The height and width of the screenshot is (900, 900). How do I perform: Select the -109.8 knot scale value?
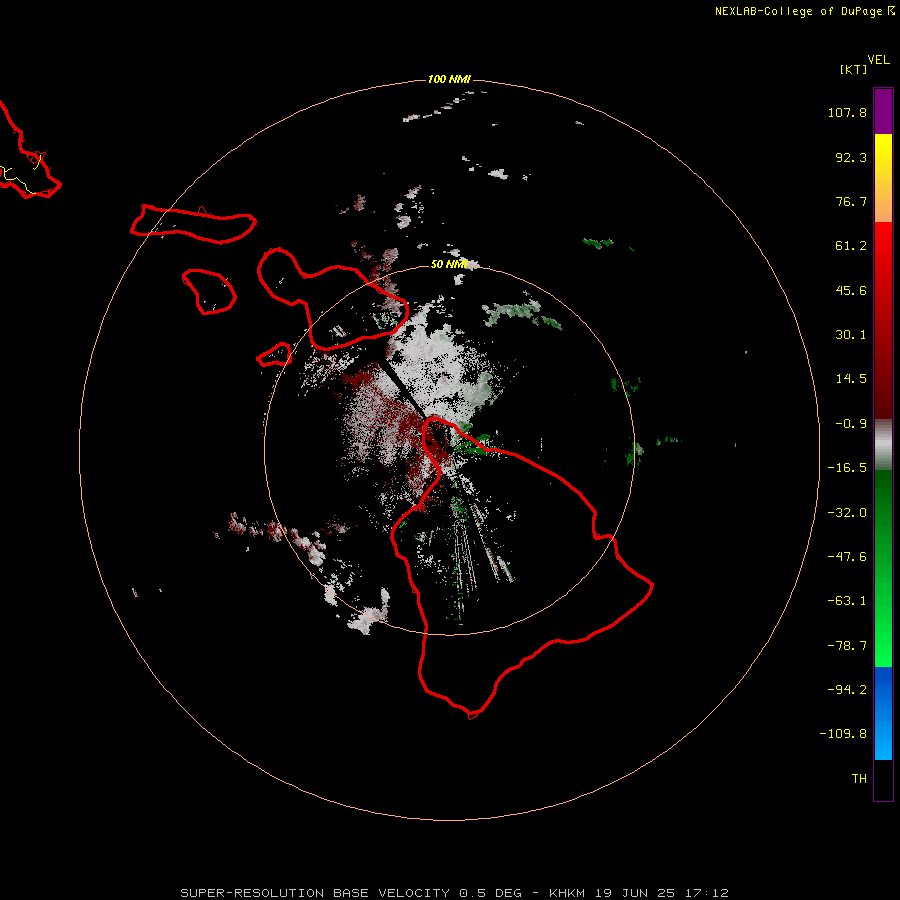coord(843,734)
